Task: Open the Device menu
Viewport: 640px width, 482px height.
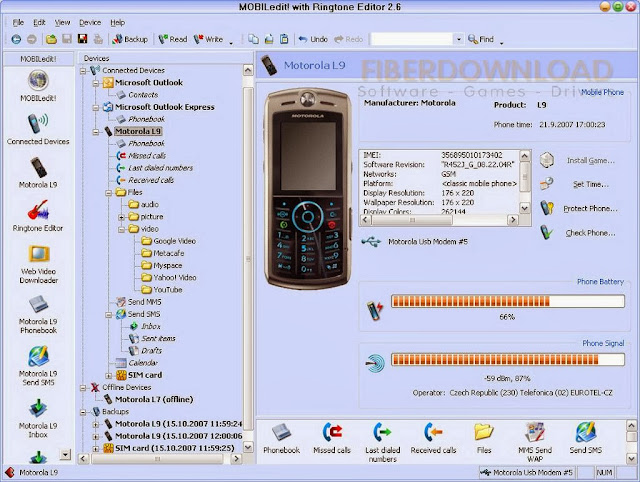Action: [x=90, y=22]
